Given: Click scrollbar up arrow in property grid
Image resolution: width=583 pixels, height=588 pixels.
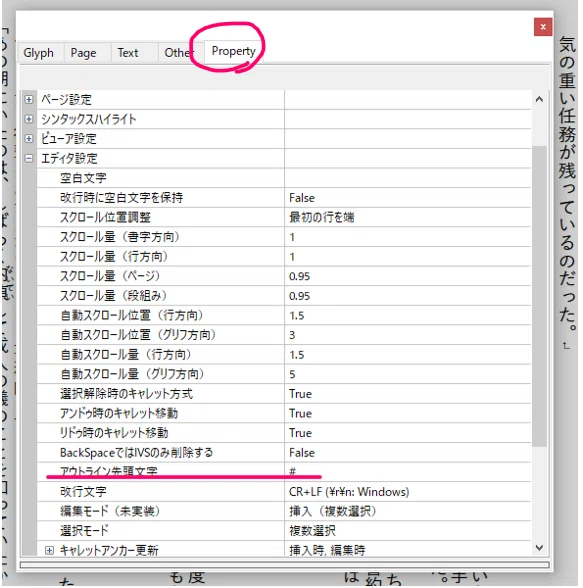Looking at the screenshot, I should [539, 99].
